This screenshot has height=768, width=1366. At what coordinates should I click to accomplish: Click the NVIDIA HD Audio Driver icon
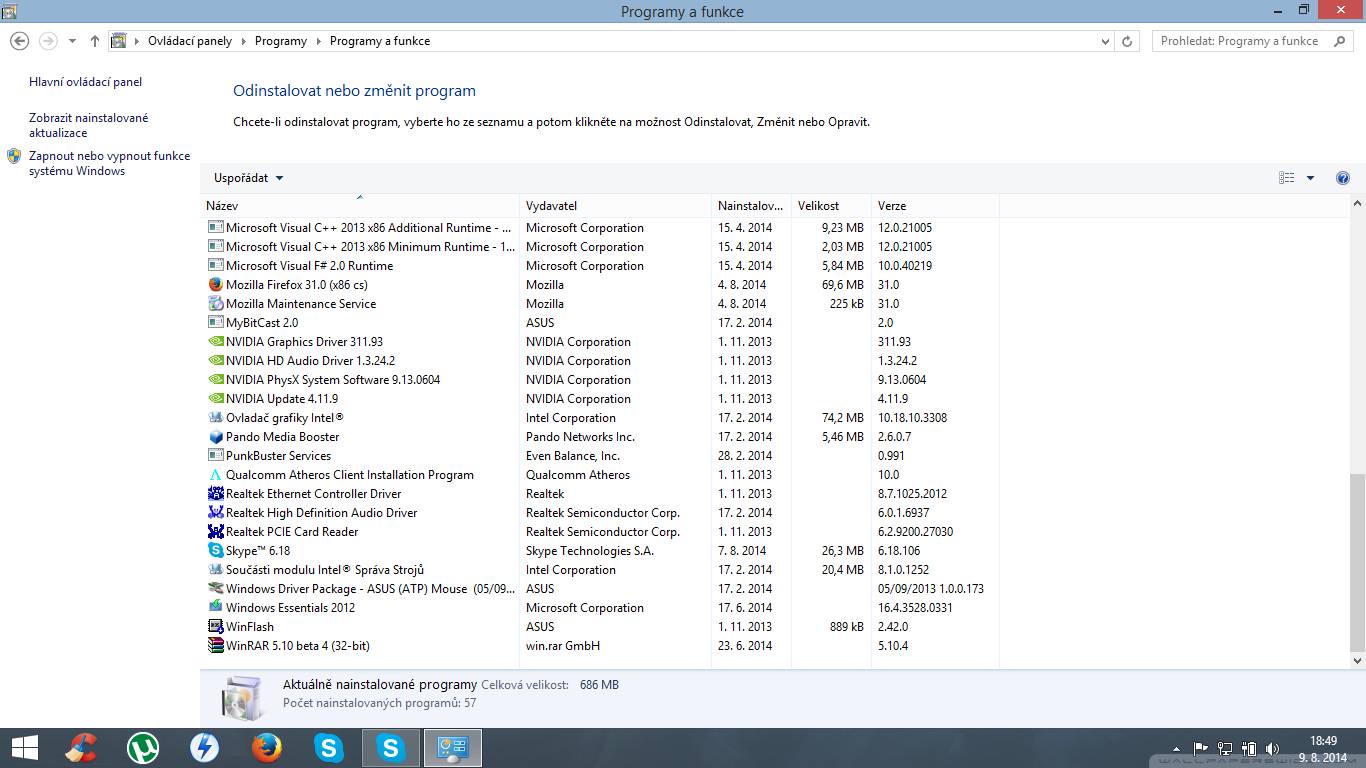(215, 361)
